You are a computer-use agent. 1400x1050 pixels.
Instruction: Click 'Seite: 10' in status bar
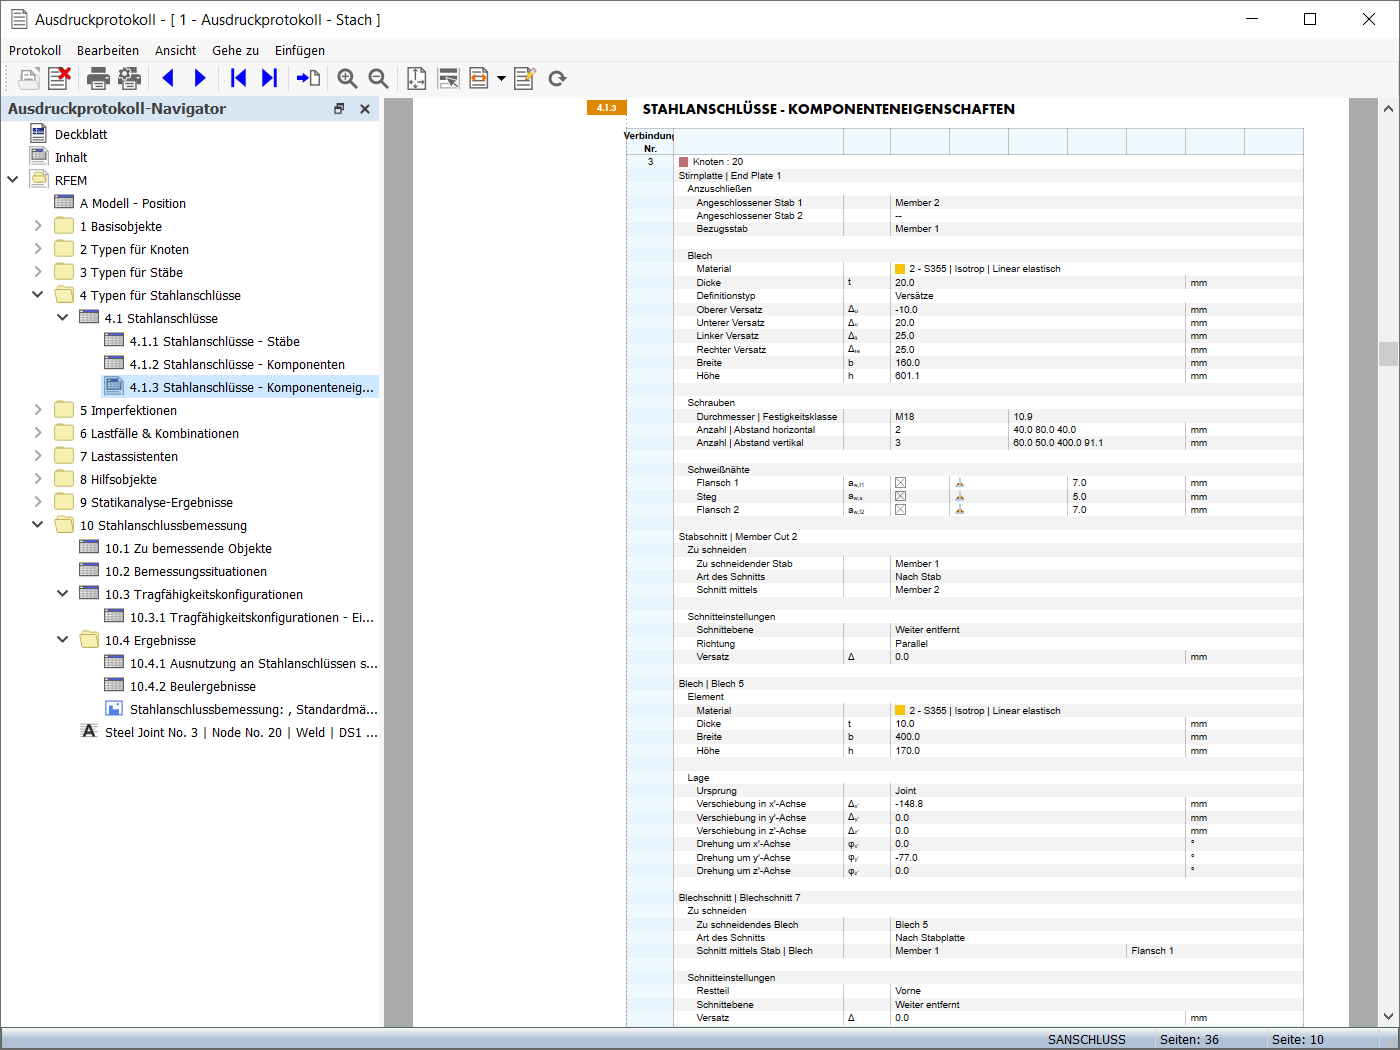click(1297, 1039)
